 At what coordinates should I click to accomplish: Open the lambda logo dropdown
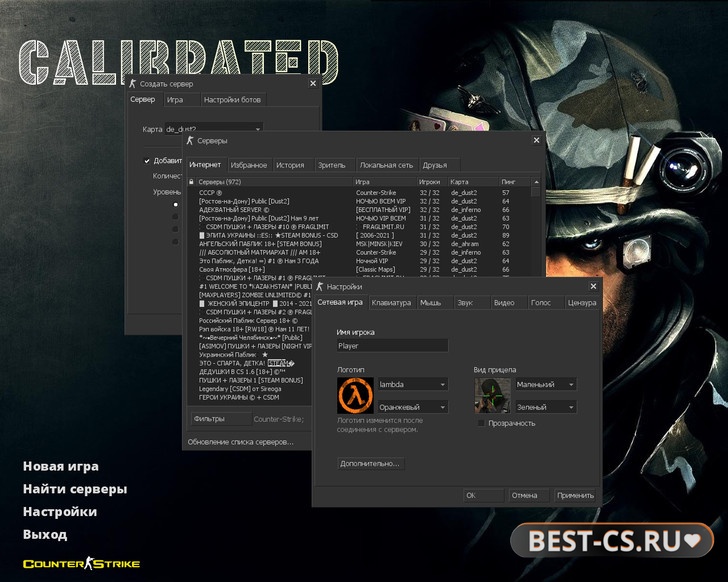click(x=413, y=384)
